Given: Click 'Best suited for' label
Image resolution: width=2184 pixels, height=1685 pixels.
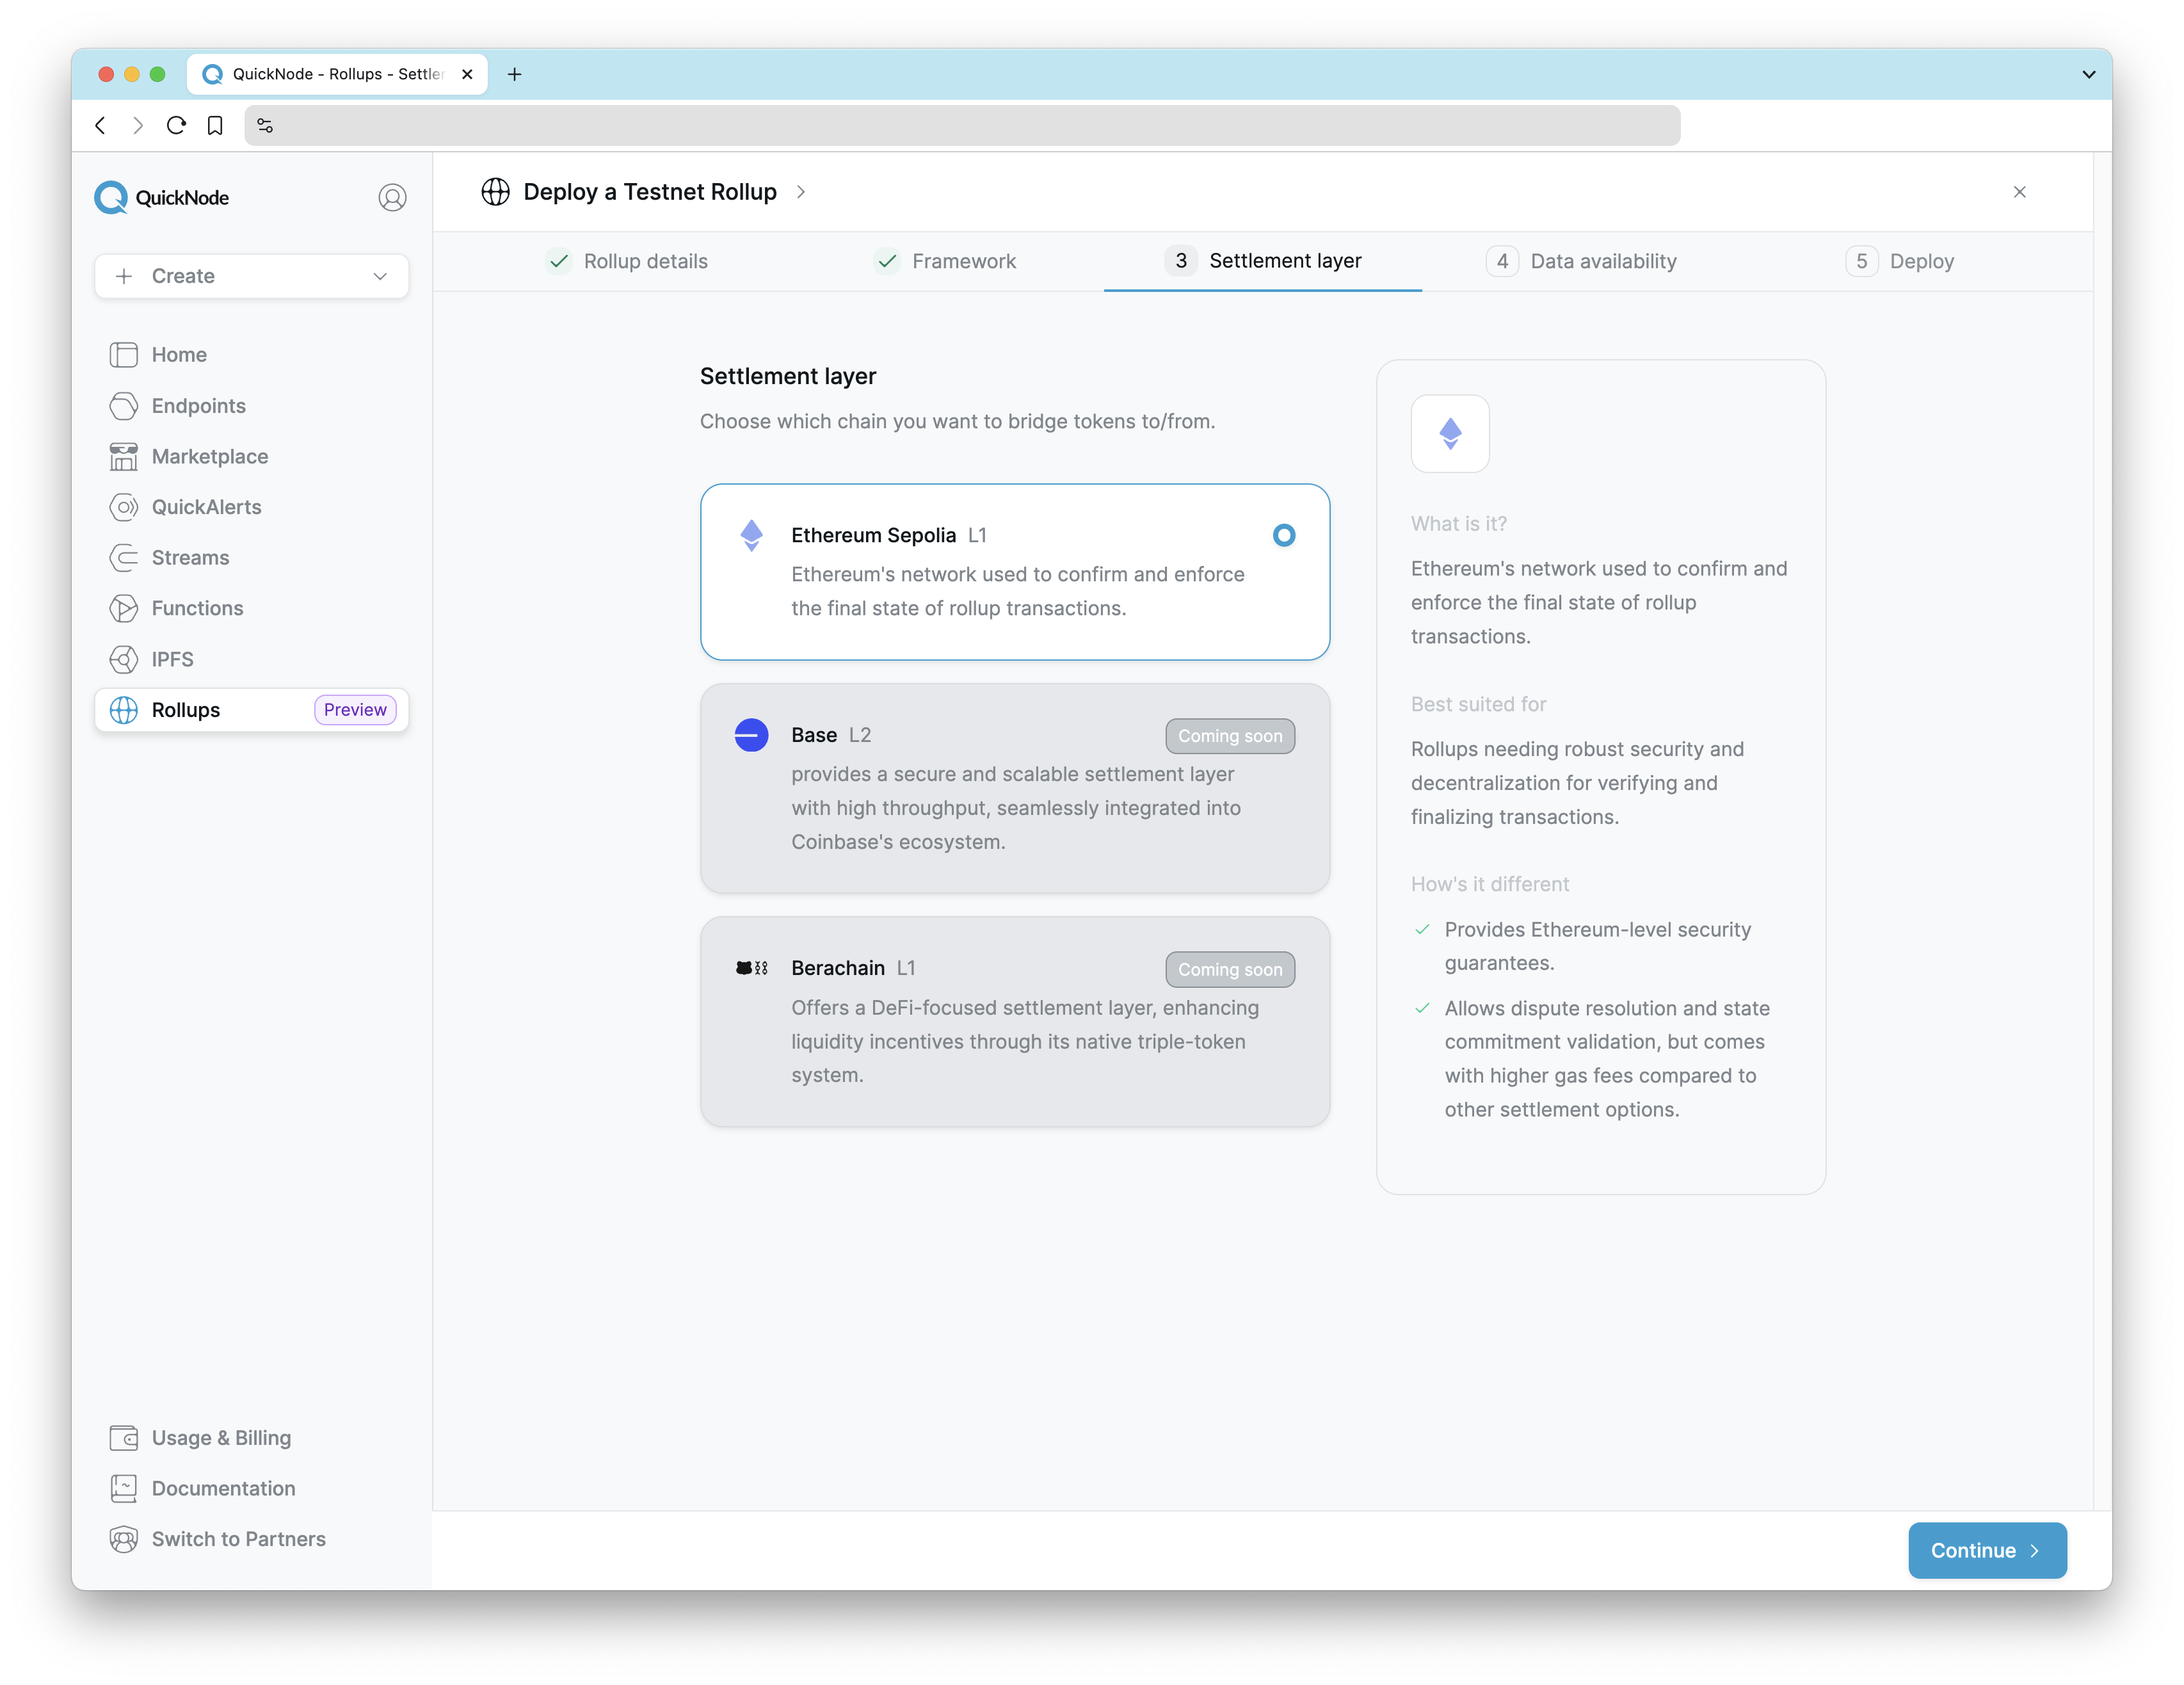Looking at the screenshot, I should point(1478,704).
